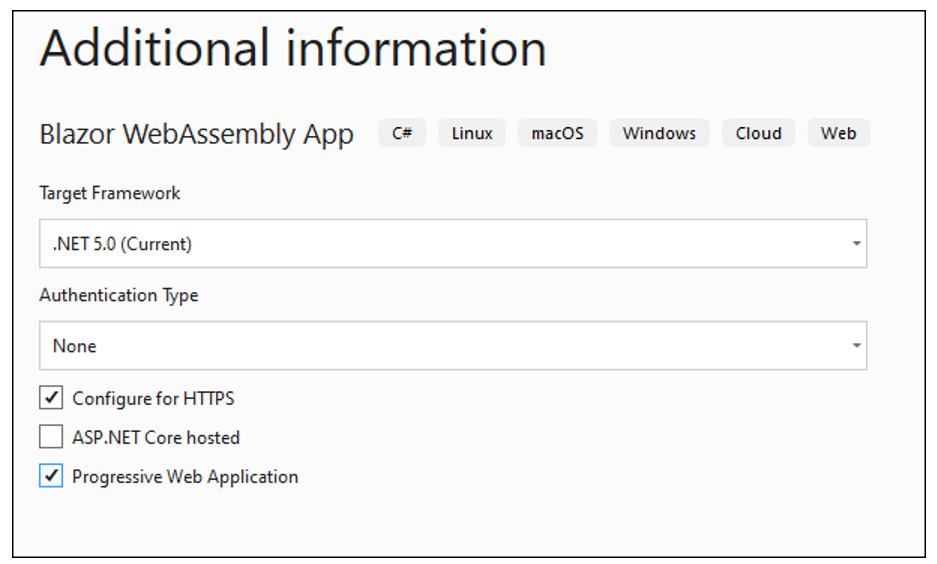Click the Additional information heading
Viewport: 937px width, 564px height.
(293, 48)
